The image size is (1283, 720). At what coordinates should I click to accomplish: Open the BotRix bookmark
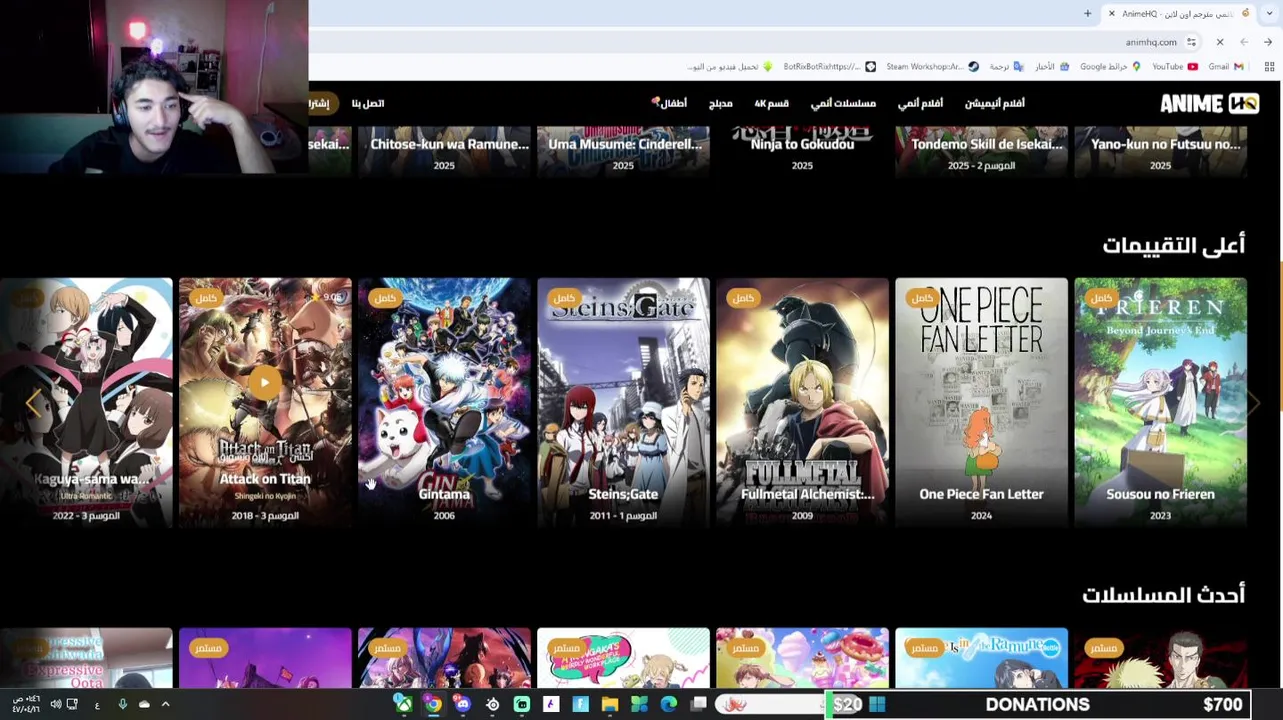pos(829,67)
